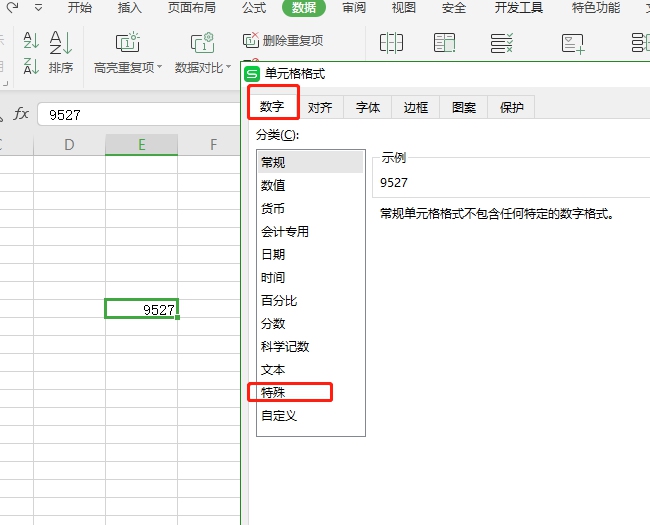The width and height of the screenshot is (650, 525).
Task: Click the 排序 sort button
Action: 61,53
